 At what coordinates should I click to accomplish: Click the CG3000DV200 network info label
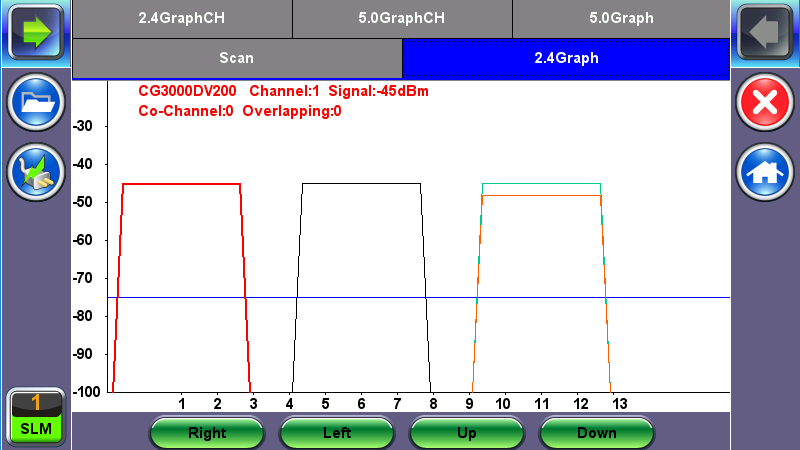[x=187, y=91]
